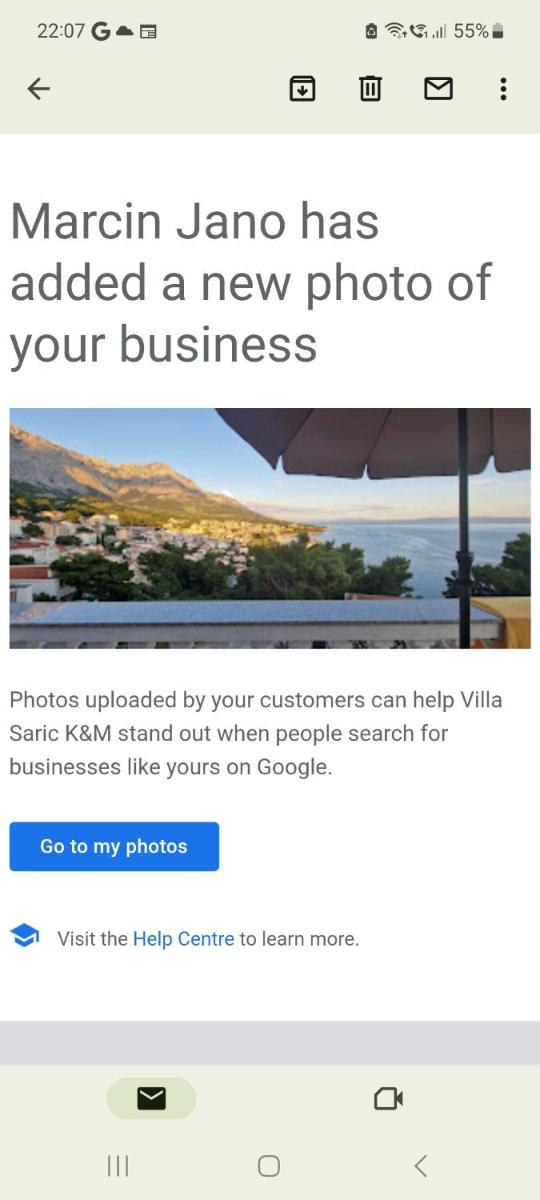540x1200 pixels.
Task: Tap the Android home button
Action: [269, 1165]
